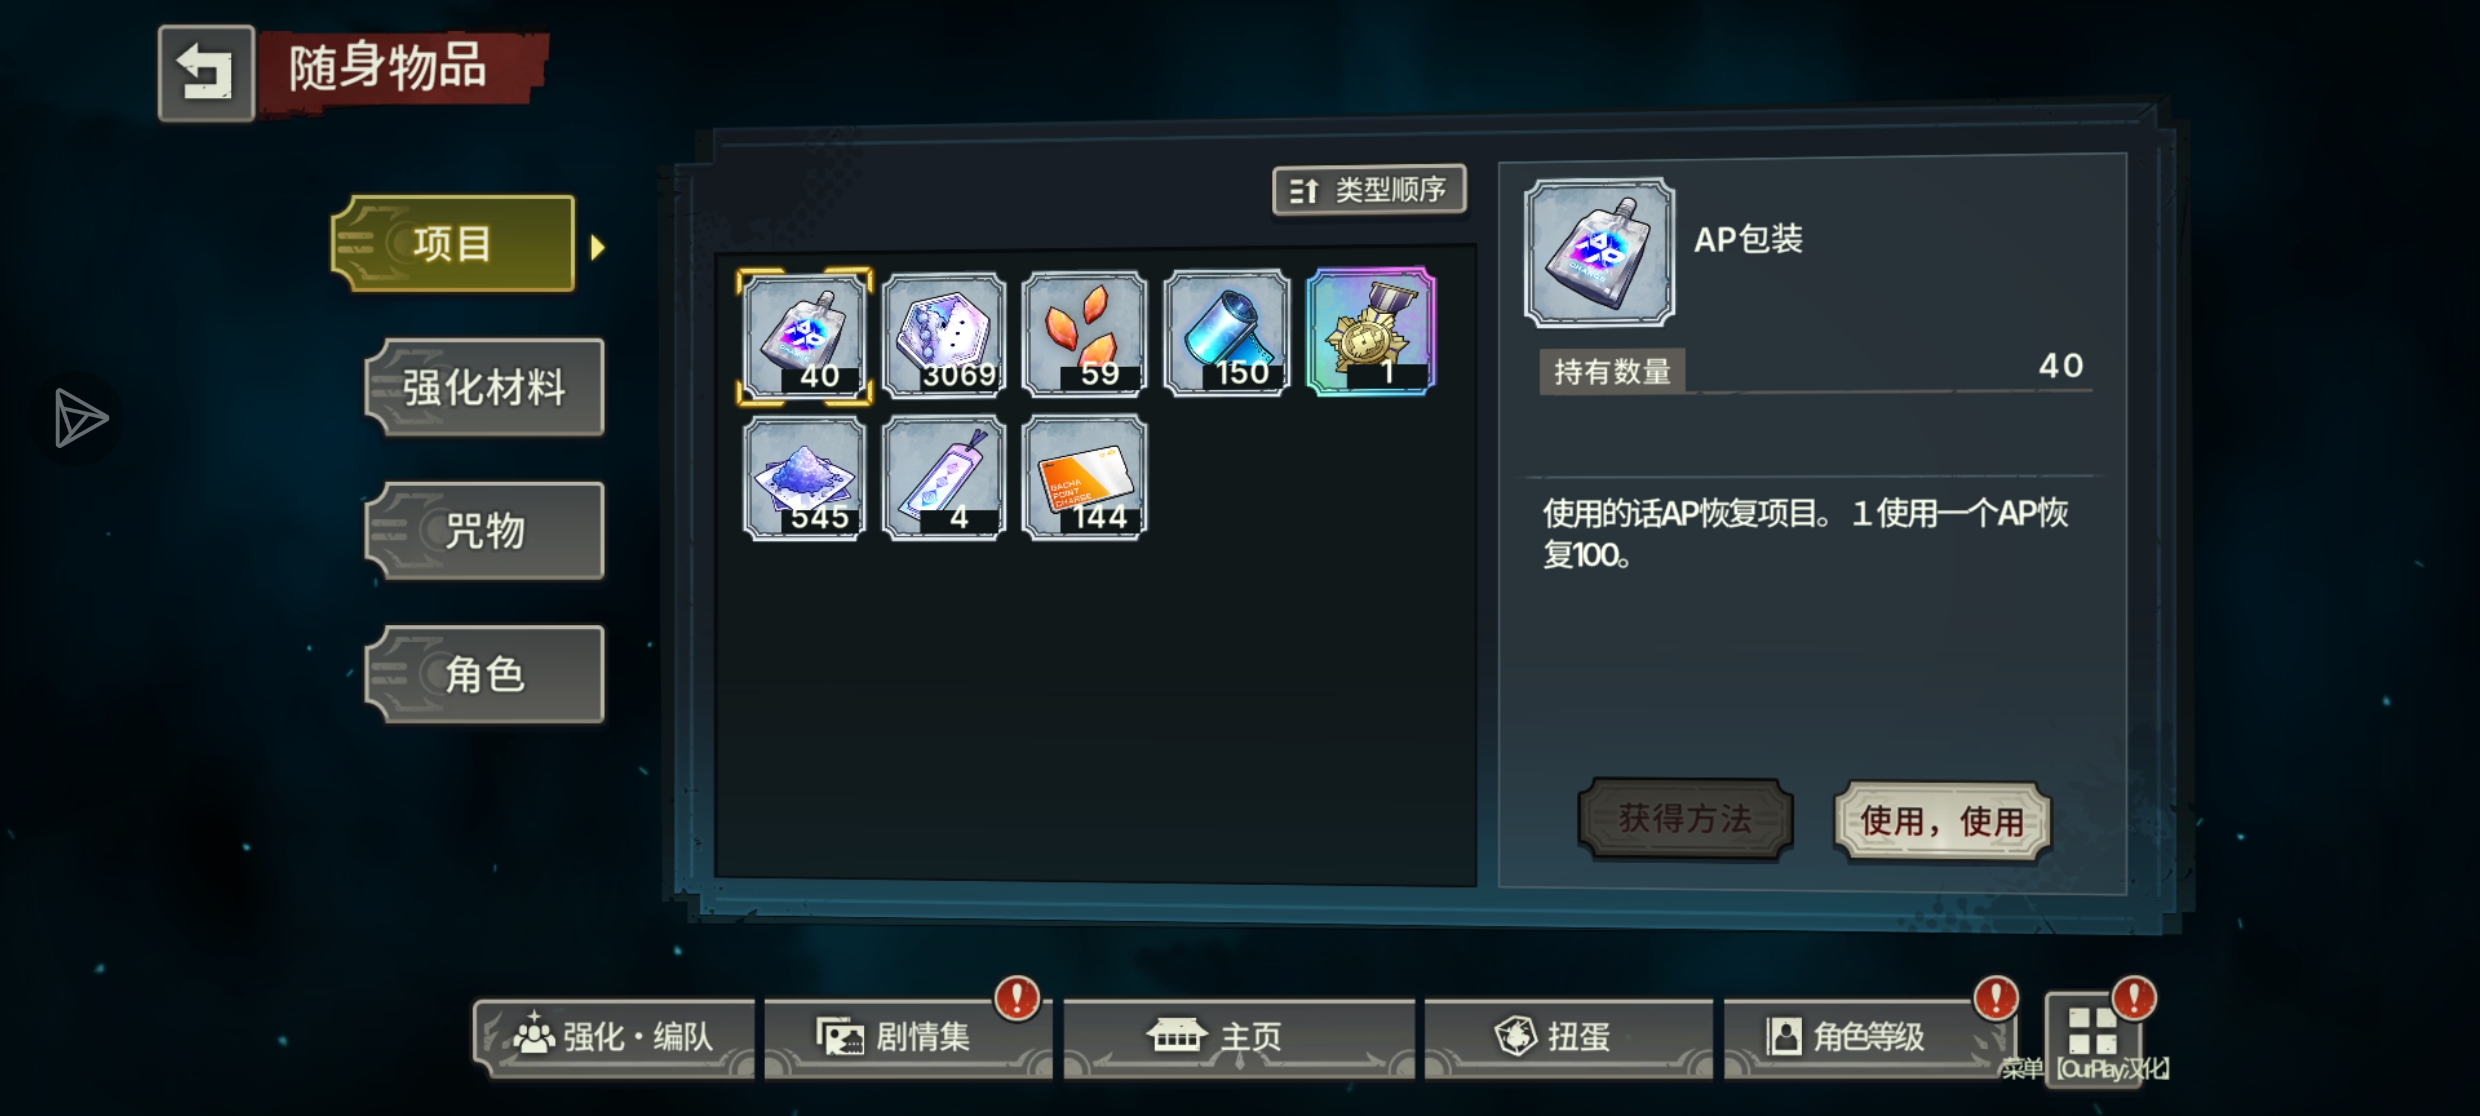This screenshot has width=2480, height=1116.
Task: Open the 咒物 category tab
Action: 484,531
